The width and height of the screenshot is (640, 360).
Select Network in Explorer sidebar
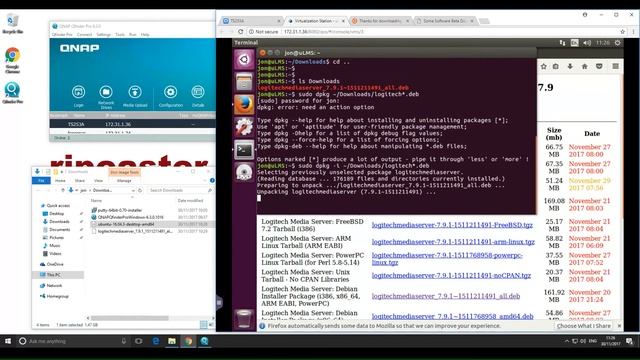tap(54, 286)
